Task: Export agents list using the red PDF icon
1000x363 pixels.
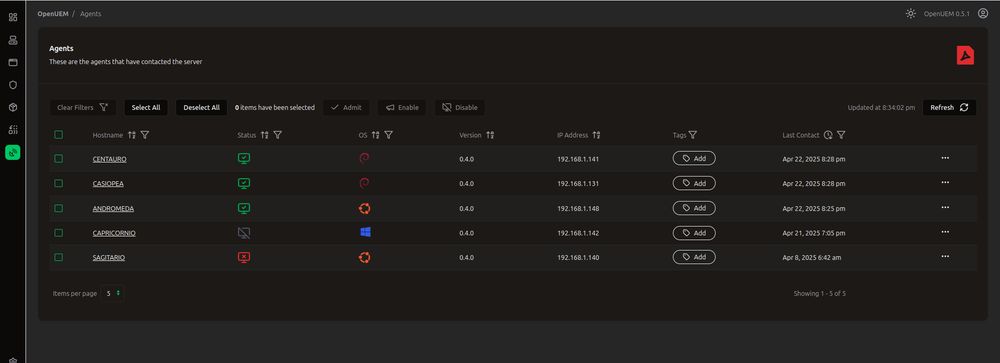Action: 965,56
